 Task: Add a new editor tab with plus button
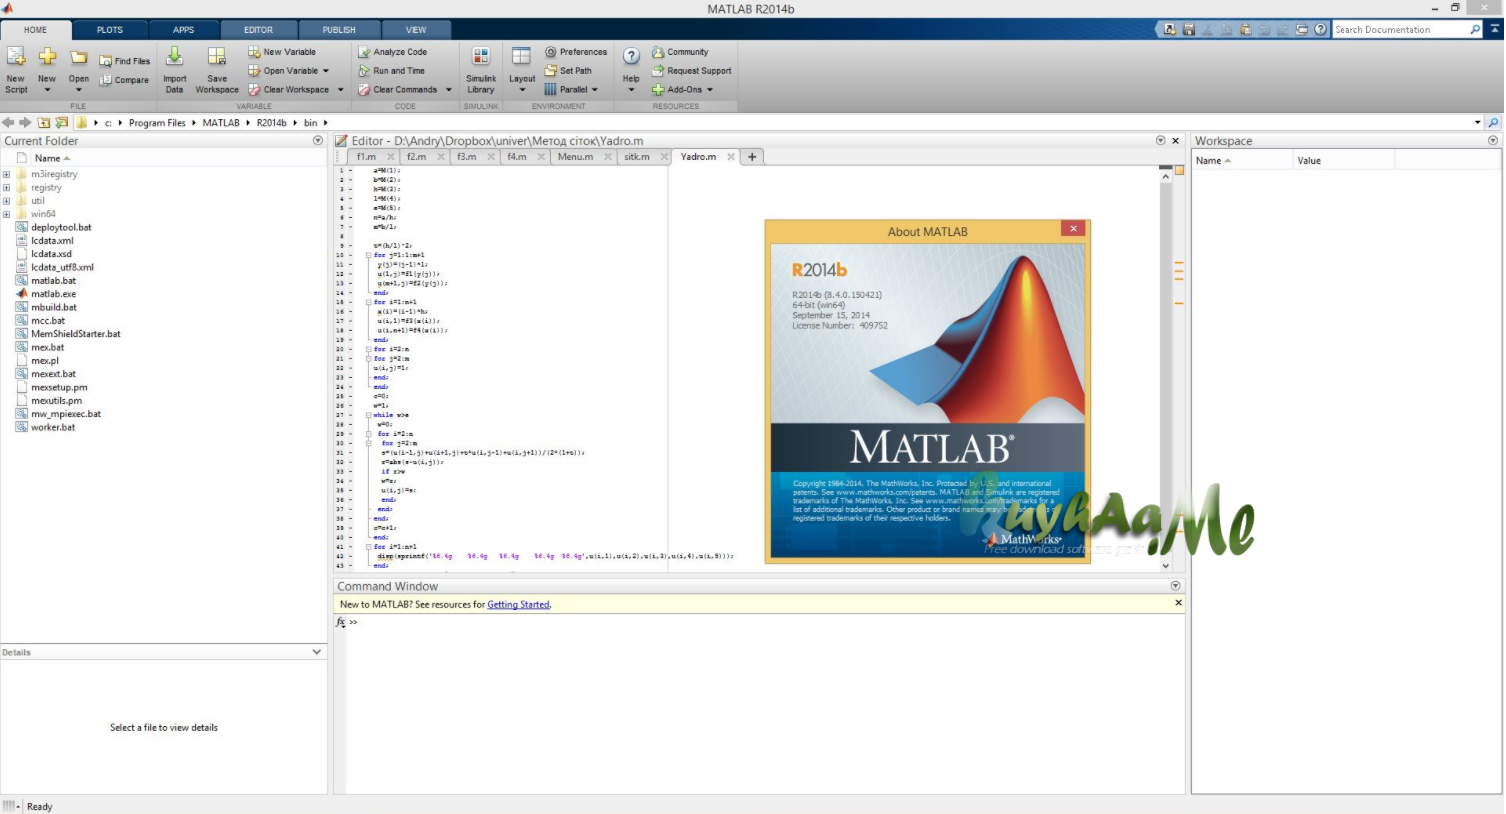[752, 157]
